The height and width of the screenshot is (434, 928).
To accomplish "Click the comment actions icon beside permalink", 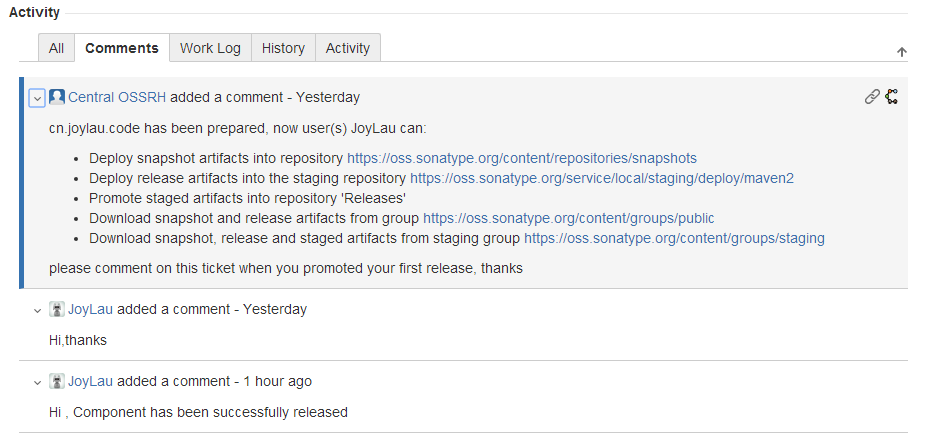I will point(892,97).
